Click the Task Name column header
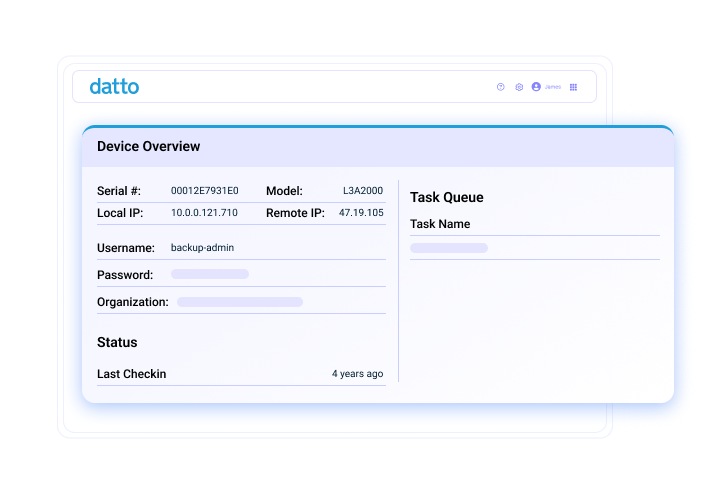The image size is (706, 494). click(440, 224)
